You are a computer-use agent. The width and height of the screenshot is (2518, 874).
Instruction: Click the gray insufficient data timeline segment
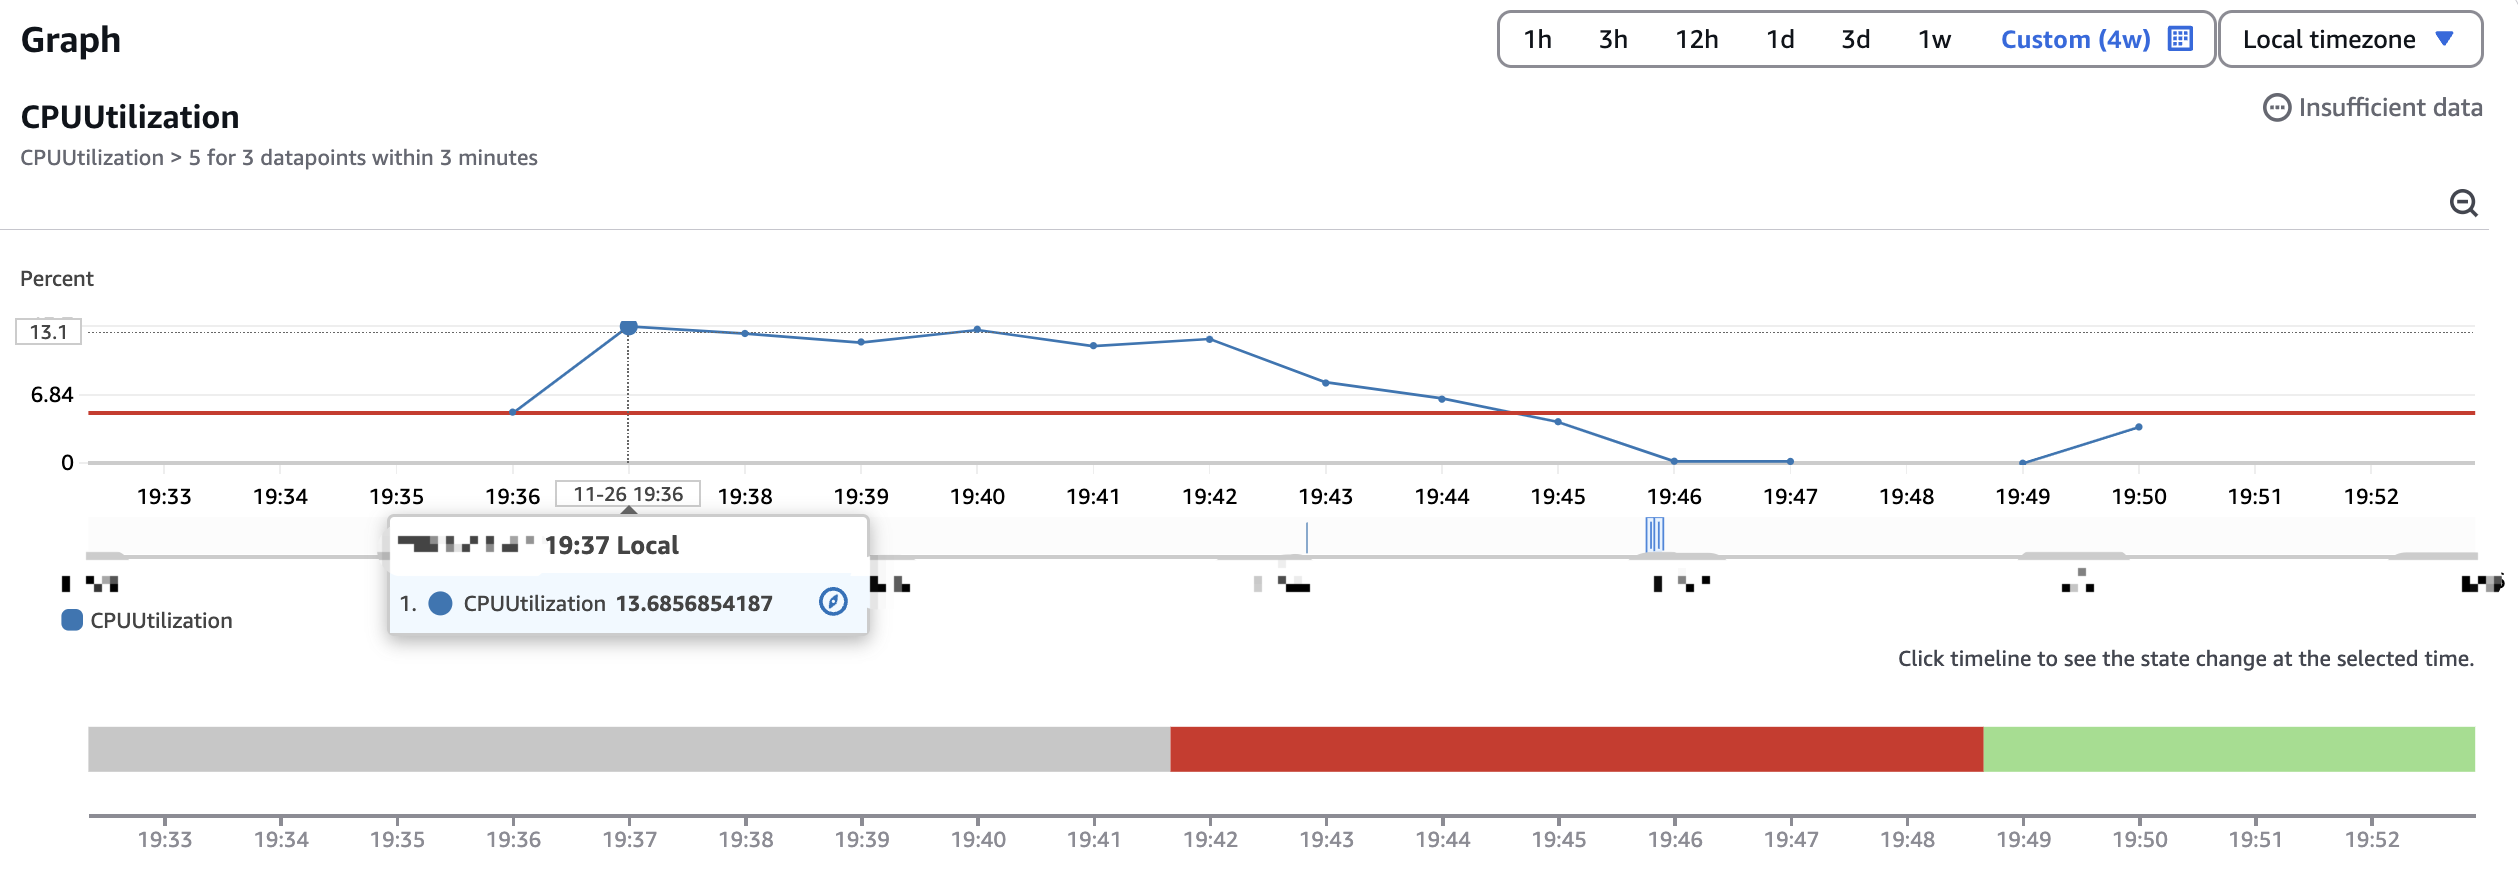[629, 749]
